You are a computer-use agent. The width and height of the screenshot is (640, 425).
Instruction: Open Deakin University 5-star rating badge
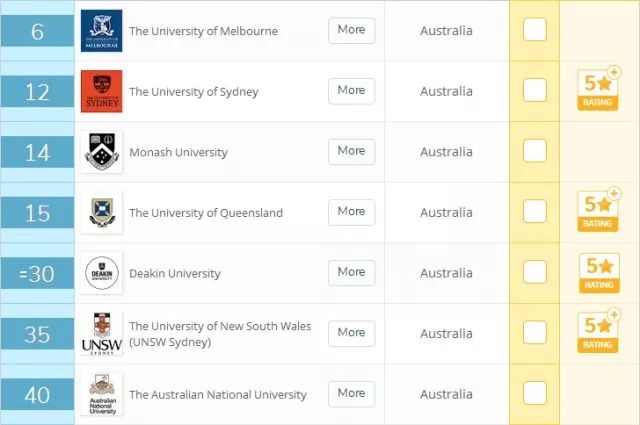tap(599, 272)
